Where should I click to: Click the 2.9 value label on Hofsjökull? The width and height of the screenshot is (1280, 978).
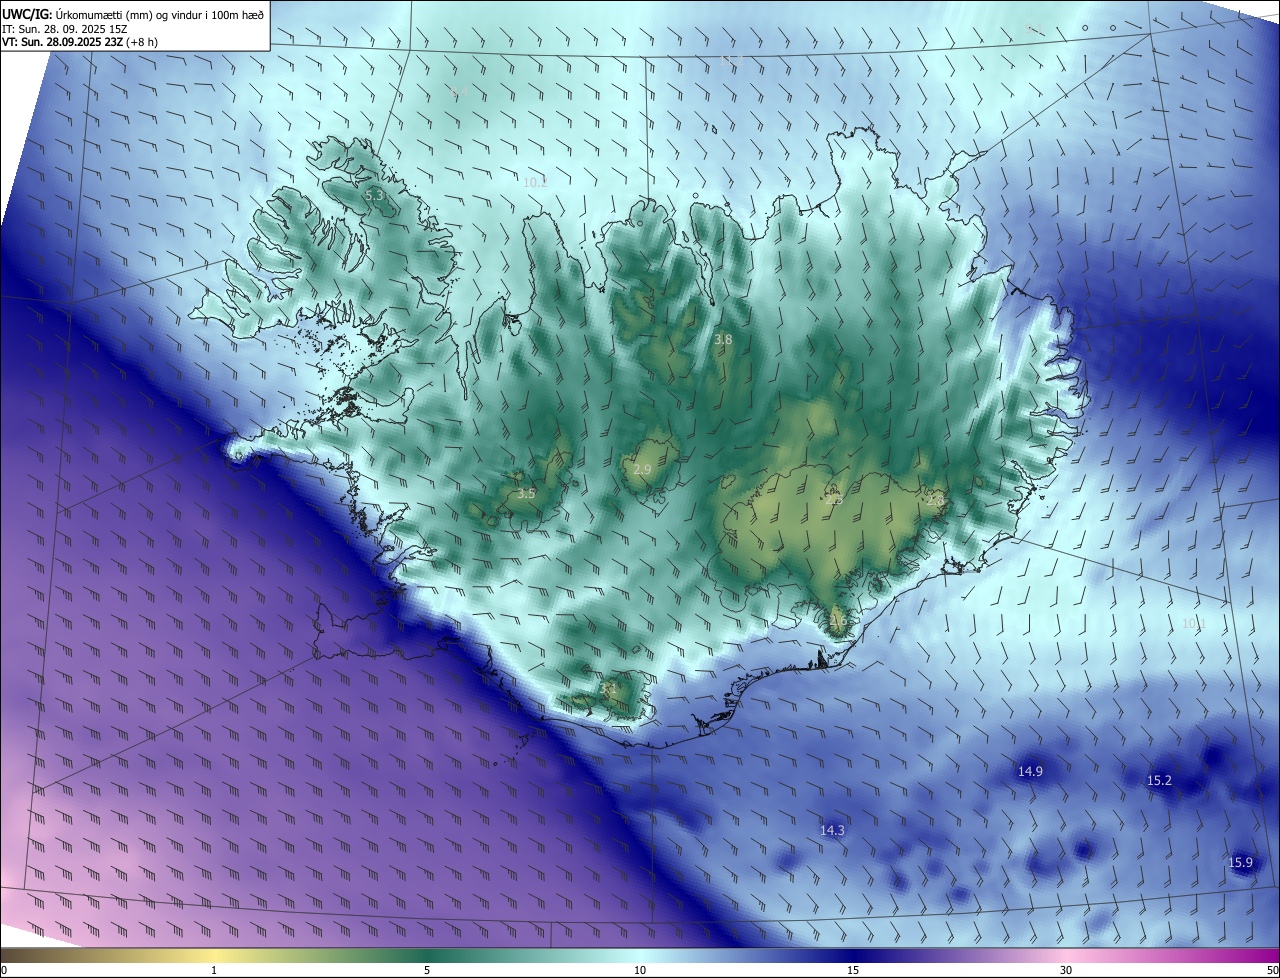[642, 469]
